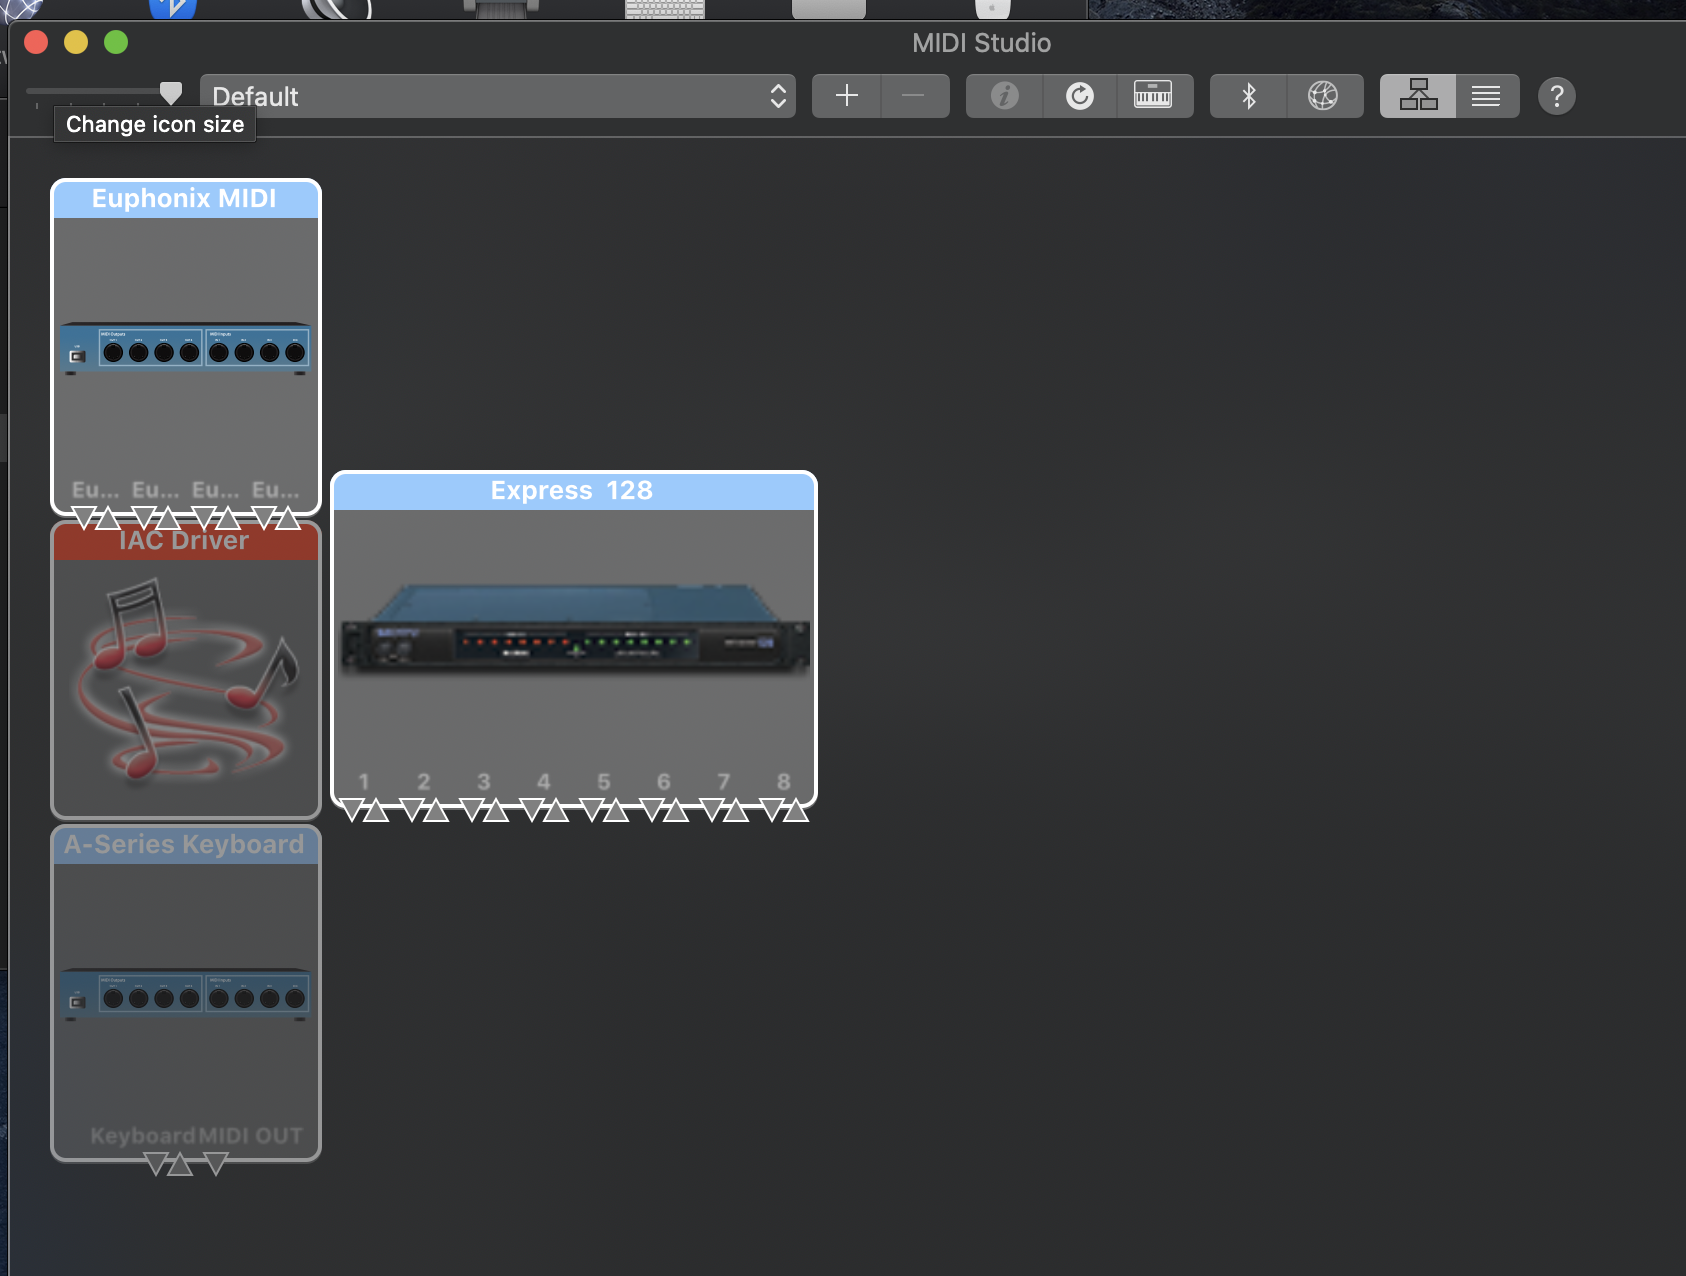The height and width of the screenshot is (1276, 1686).
Task: Show info for the selected device
Action: 1004,96
